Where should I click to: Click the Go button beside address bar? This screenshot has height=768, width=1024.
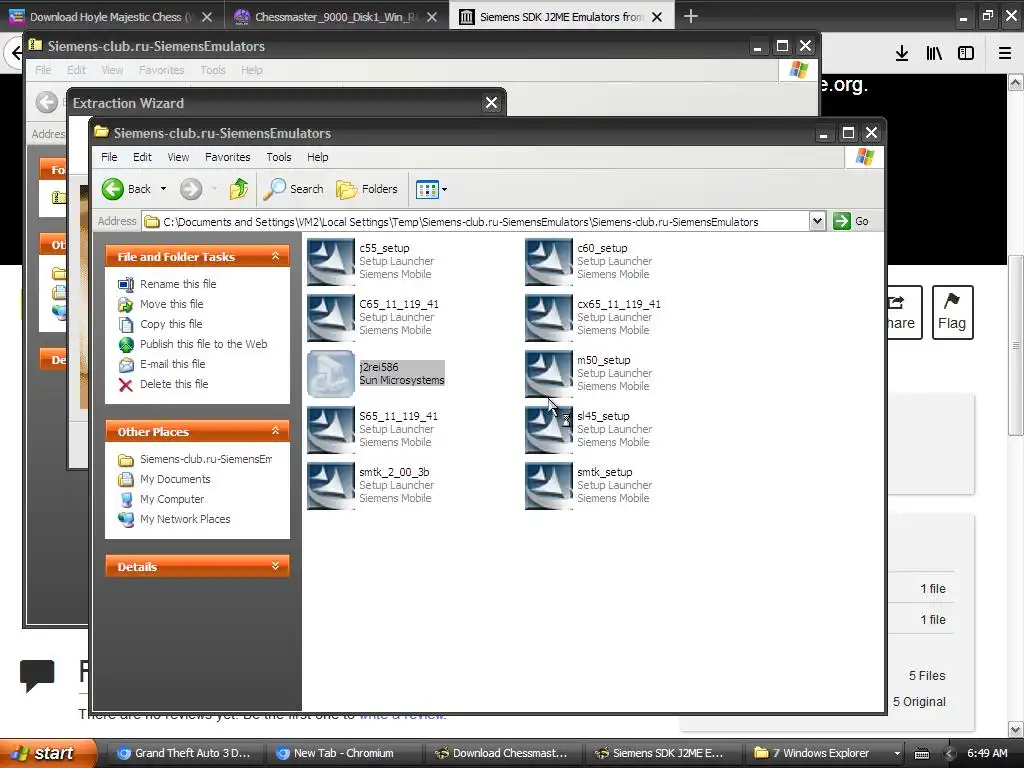coord(851,221)
